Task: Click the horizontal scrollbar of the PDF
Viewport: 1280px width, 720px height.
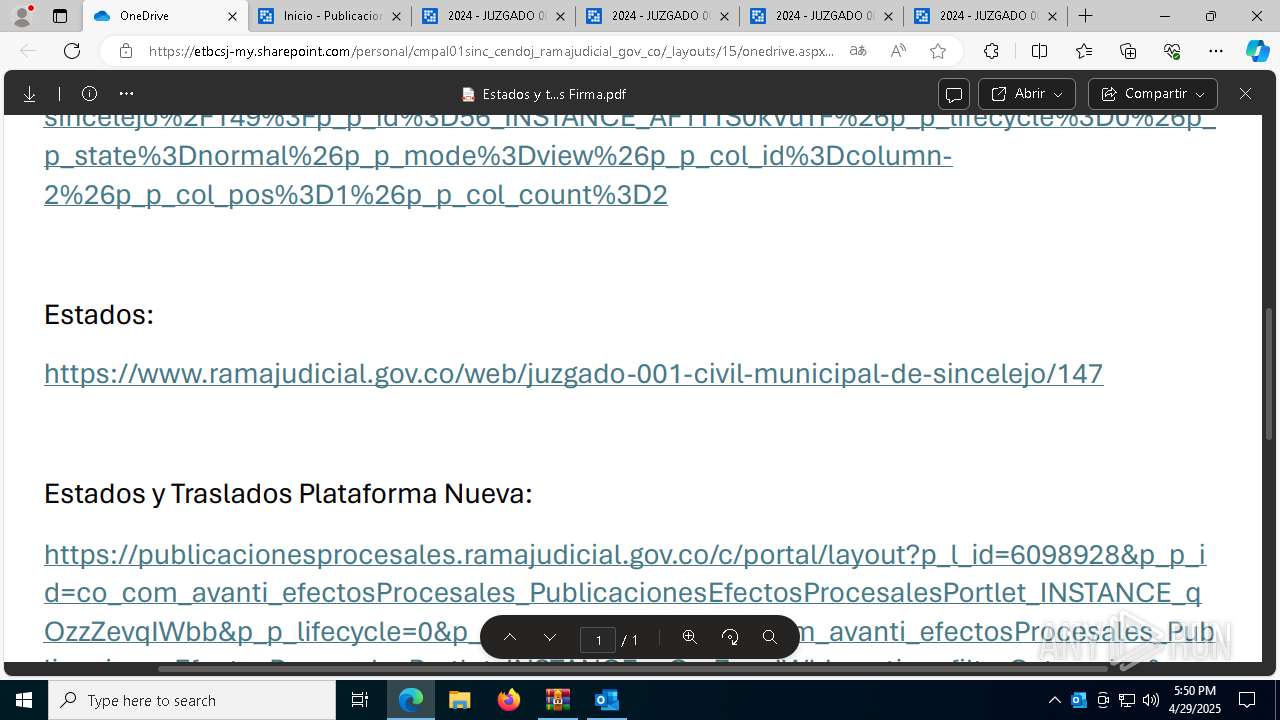Action: coord(633,668)
